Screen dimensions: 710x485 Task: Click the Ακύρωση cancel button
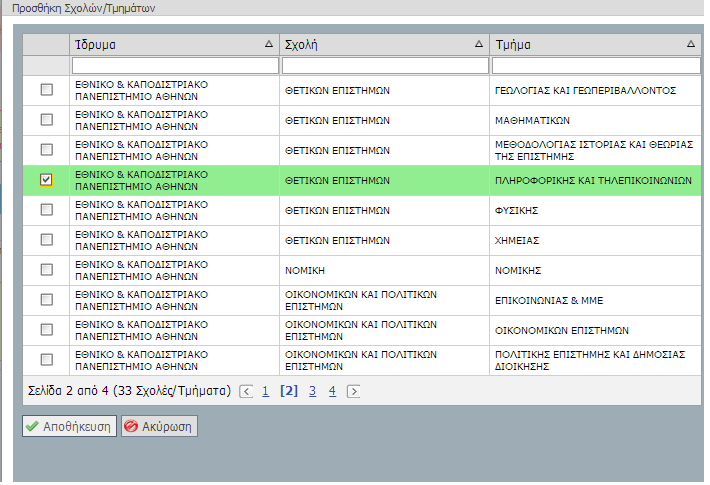pos(159,426)
